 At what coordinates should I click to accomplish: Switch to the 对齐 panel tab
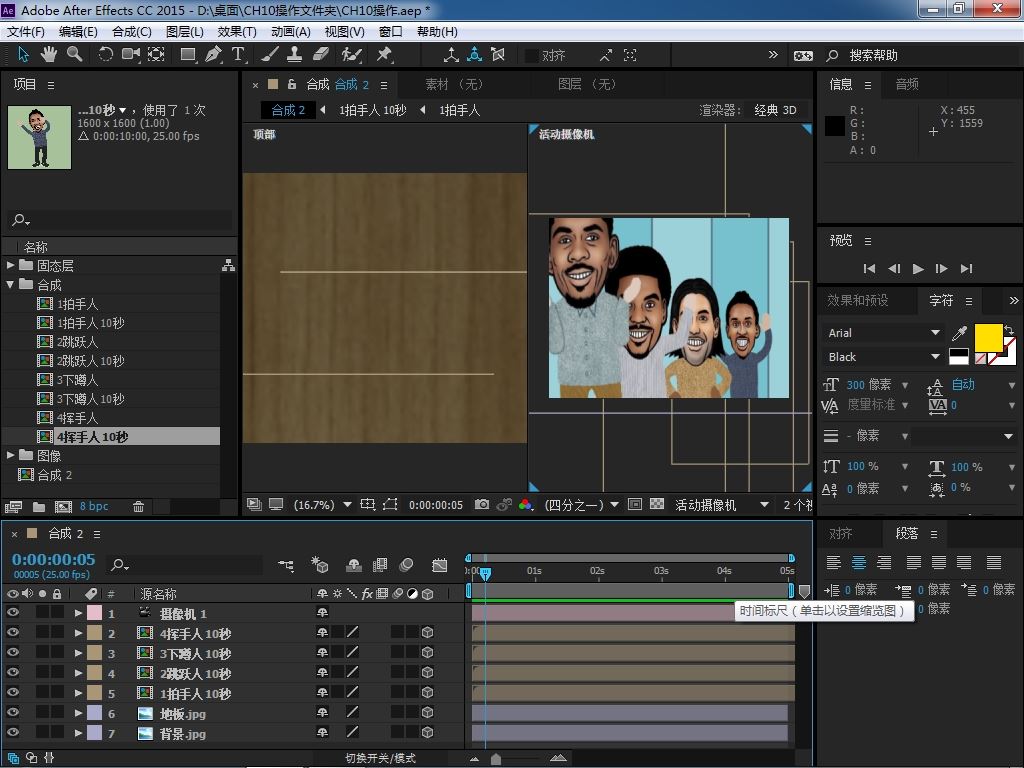(840, 534)
